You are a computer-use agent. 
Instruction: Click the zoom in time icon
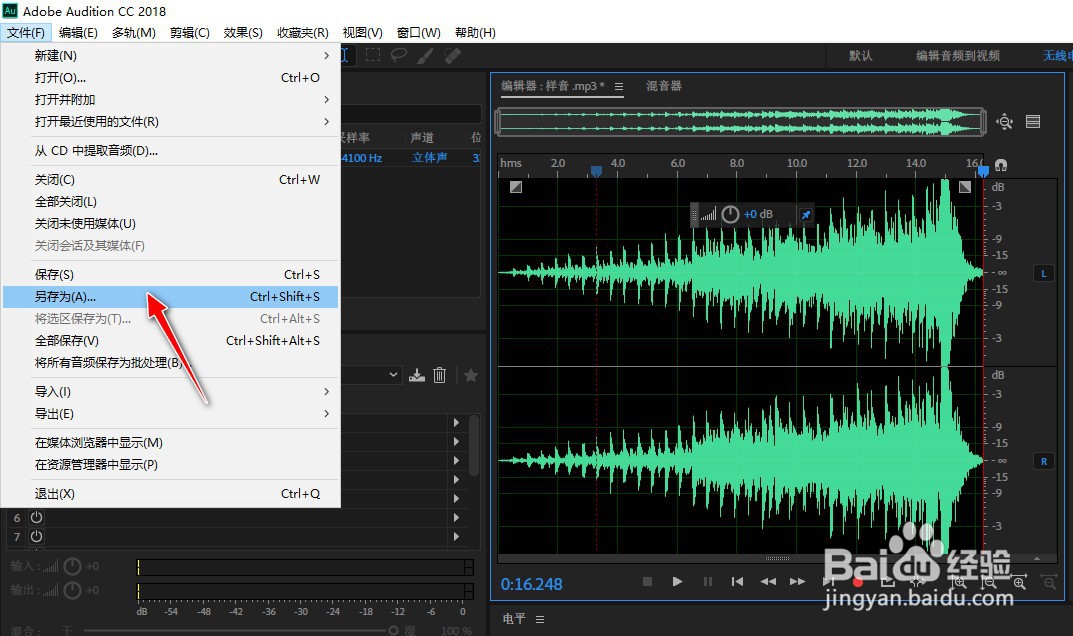pyautogui.click(x=1020, y=582)
